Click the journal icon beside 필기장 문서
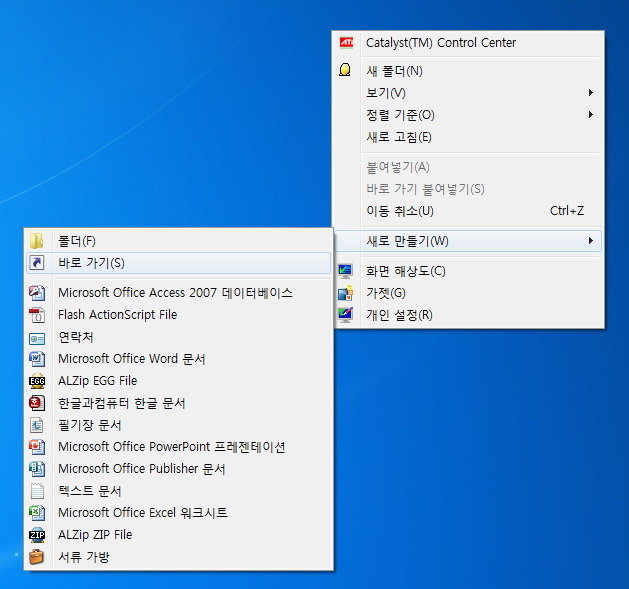629x589 pixels. tap(37, 425)
